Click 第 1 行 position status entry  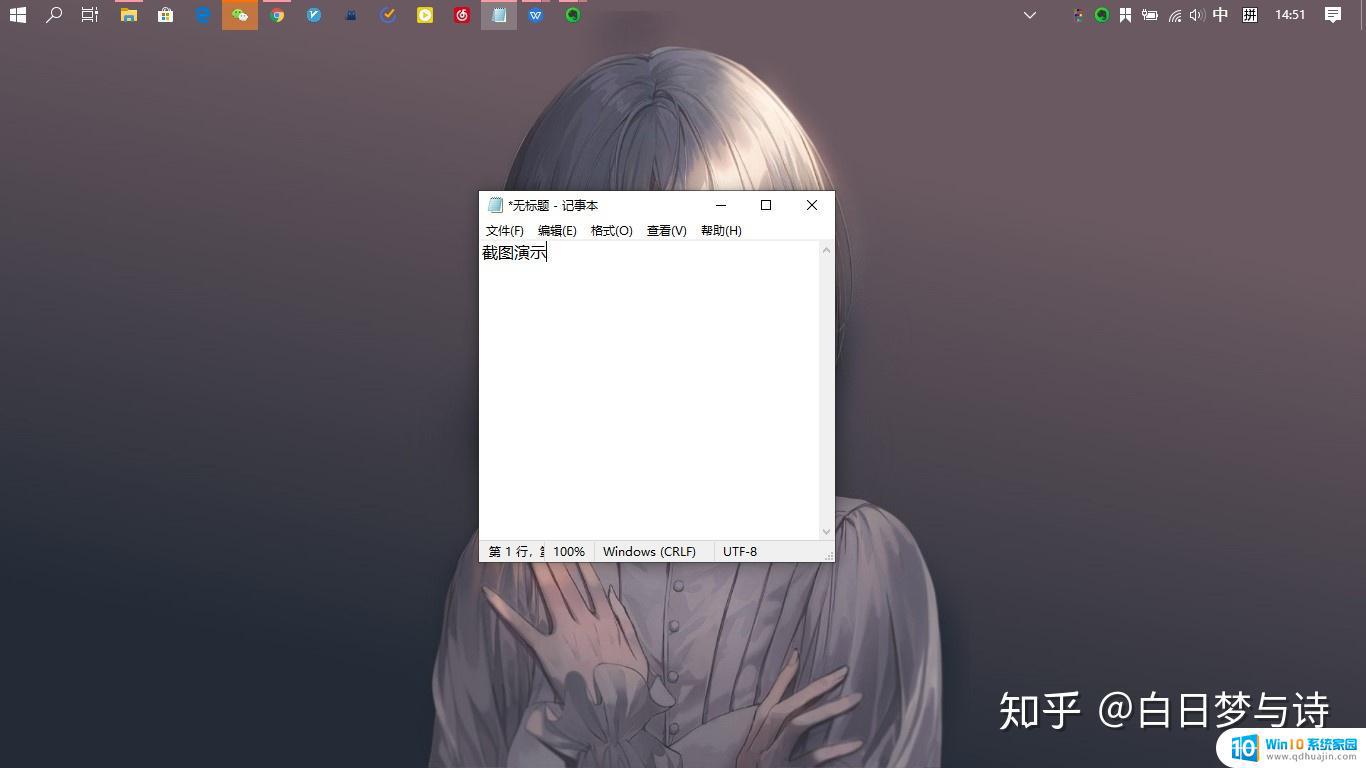pyautogui.click(x=516, y=552)
